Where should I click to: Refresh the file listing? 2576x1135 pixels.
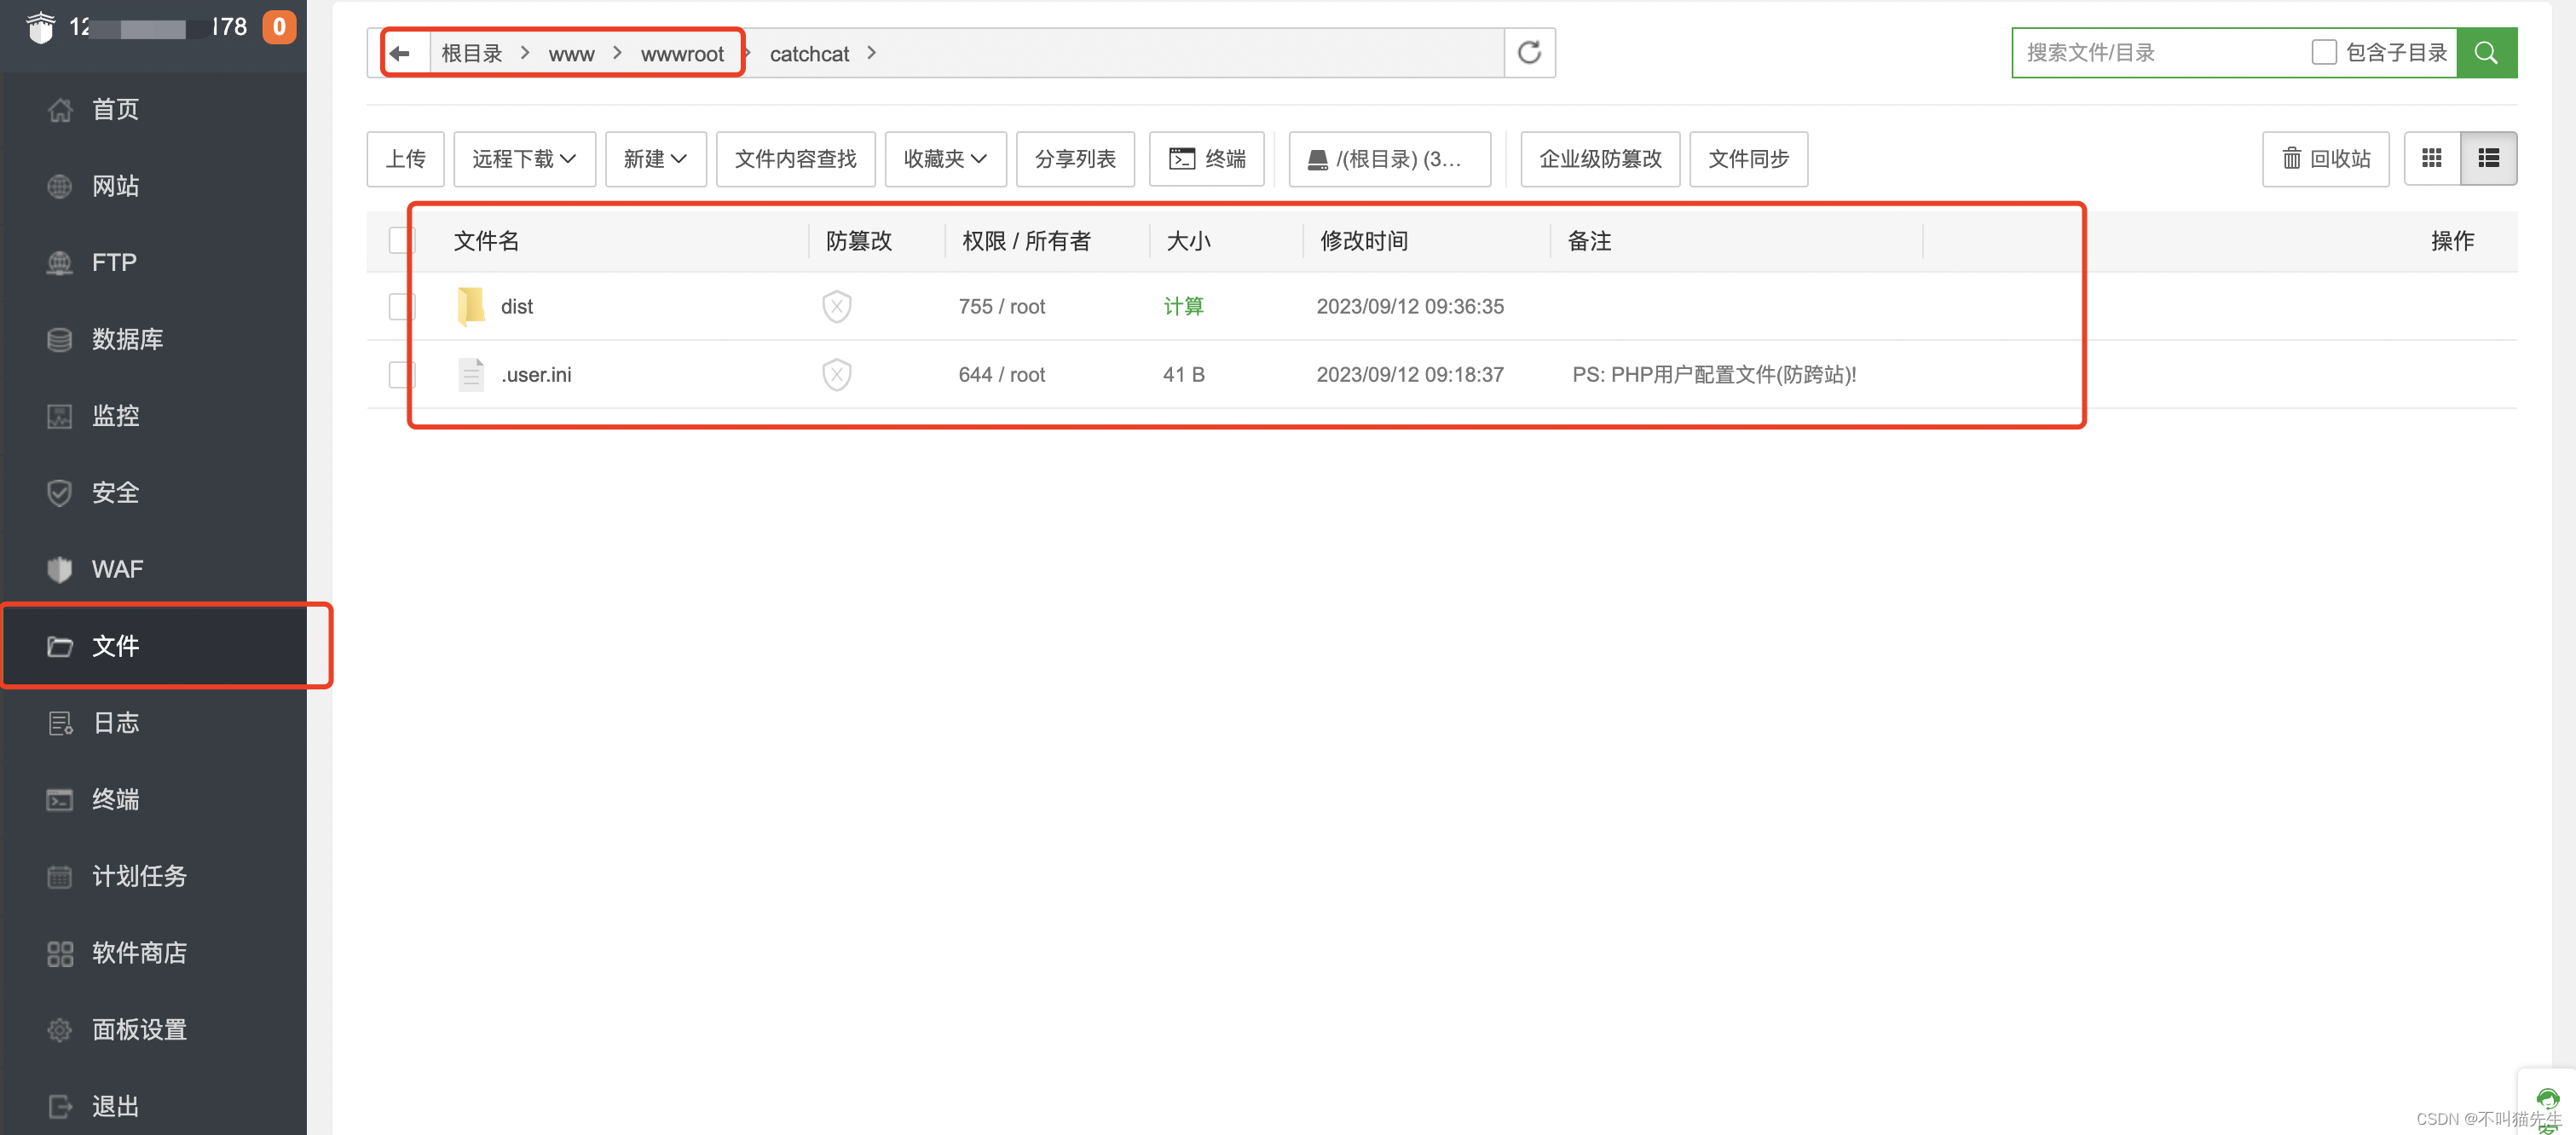[1529, 53]
